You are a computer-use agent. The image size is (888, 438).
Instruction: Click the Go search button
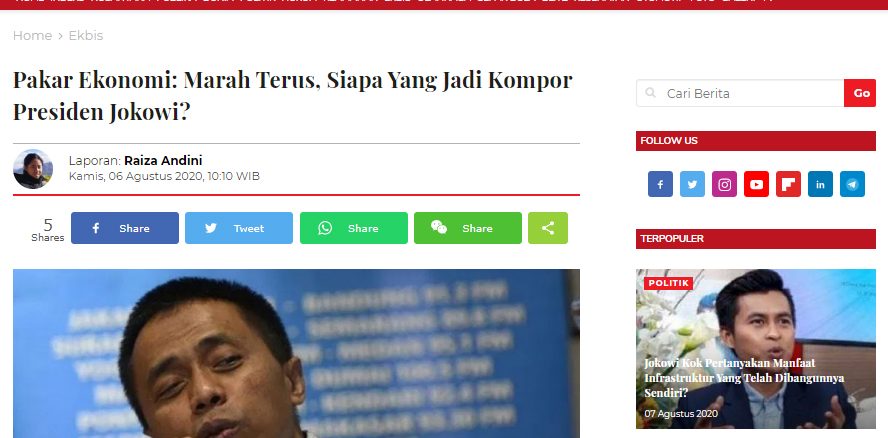pos(860,93)
